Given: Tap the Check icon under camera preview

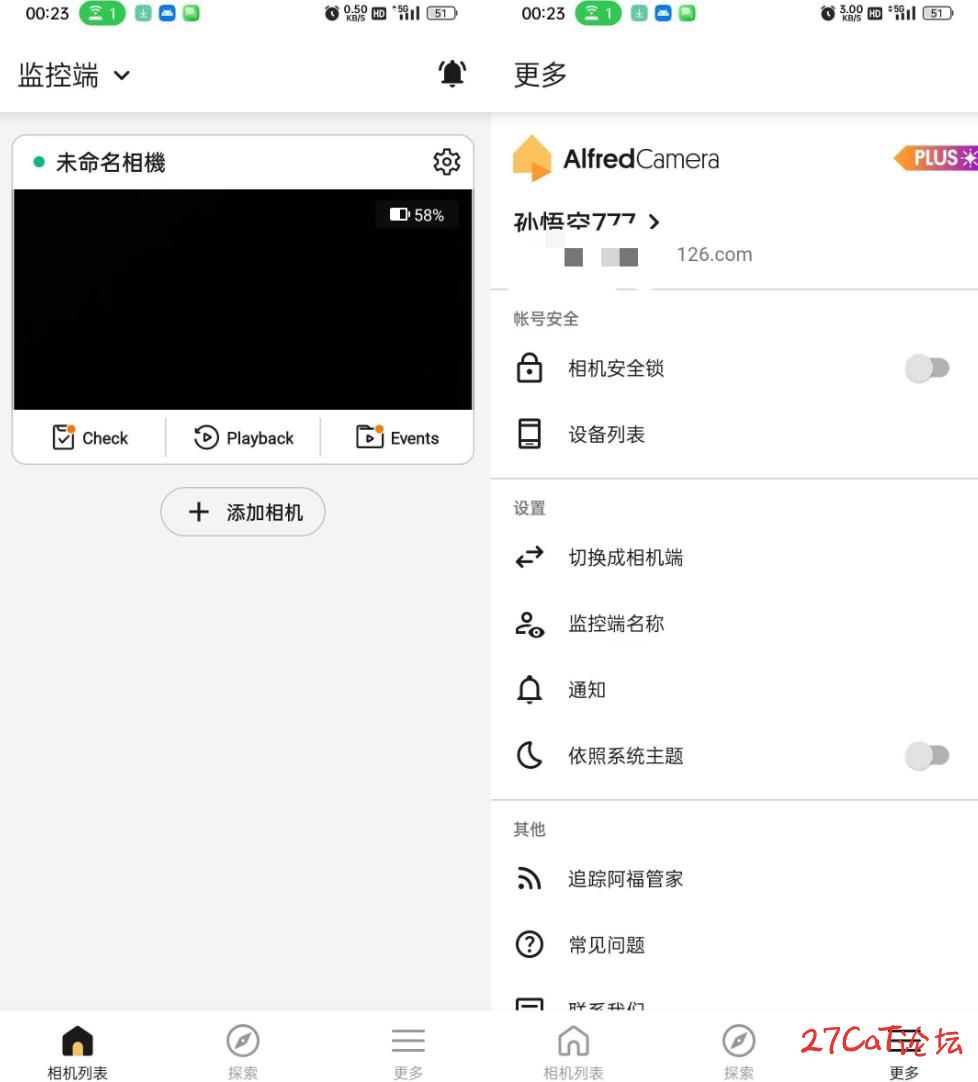Looking at the screenshot, I should 63,437.
